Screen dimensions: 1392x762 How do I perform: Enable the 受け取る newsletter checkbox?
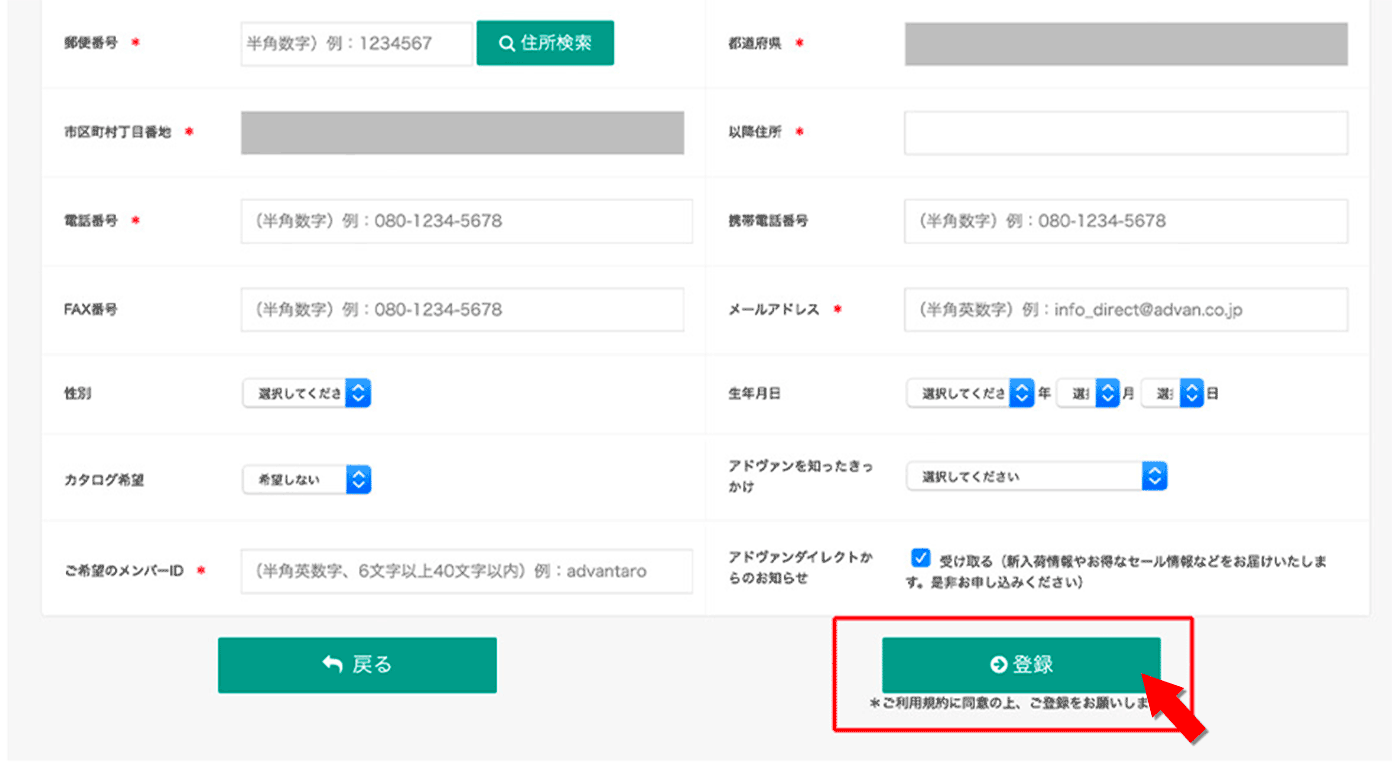tap(920, 559)
